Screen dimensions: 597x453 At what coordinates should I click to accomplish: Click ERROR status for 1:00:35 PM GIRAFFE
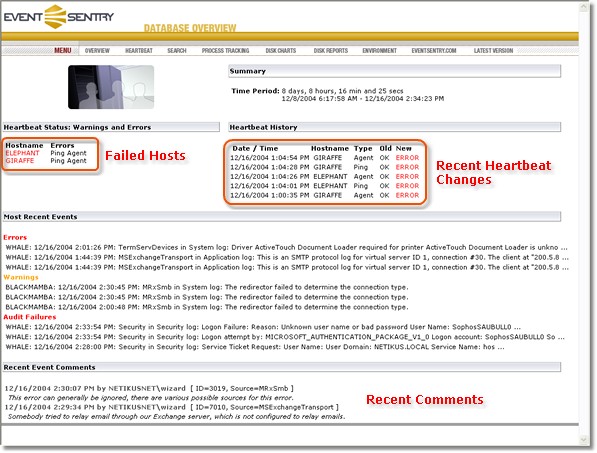(407, 195)
